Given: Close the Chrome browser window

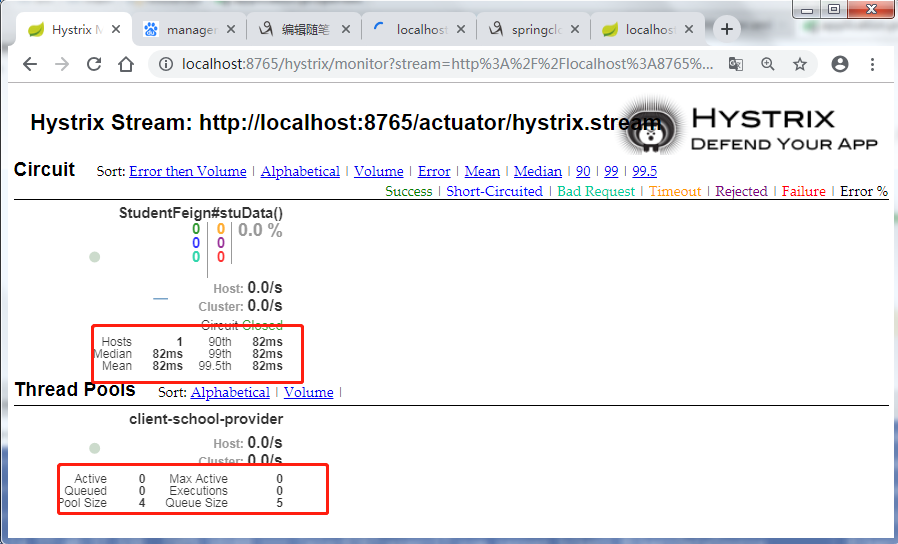Looking at the screenshot, I should click(x=872, y=9).
